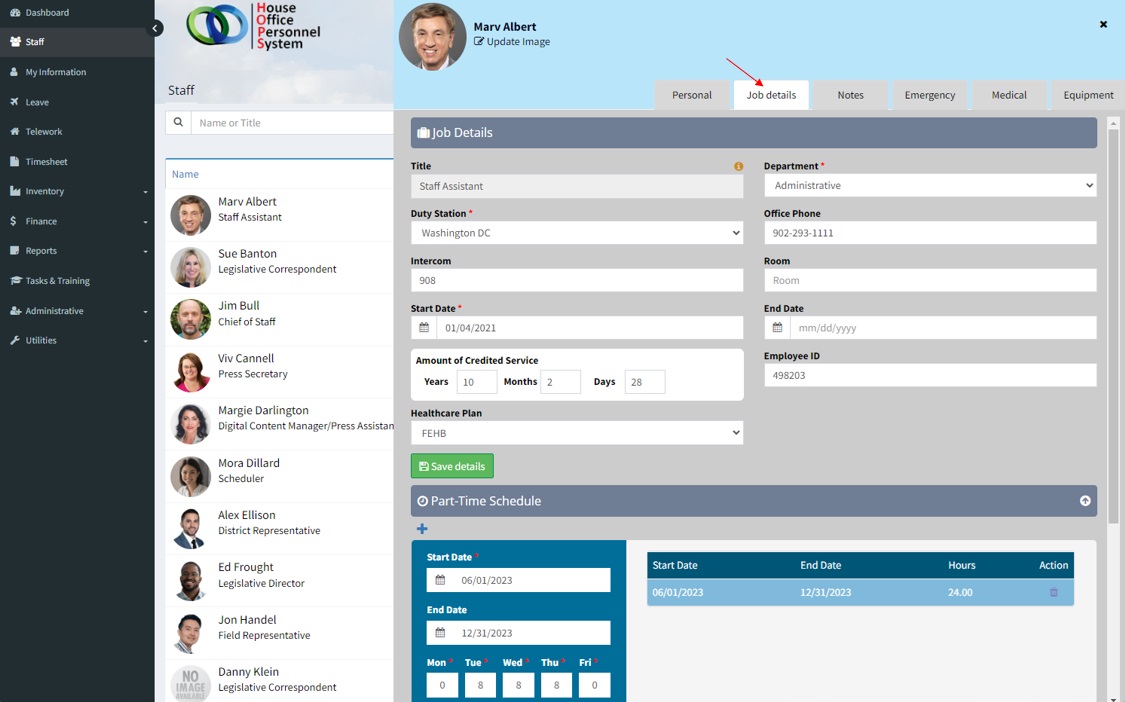Expand the Healthcare Plan dropdown
The image size is (1125, 702).
coord(576,433)
